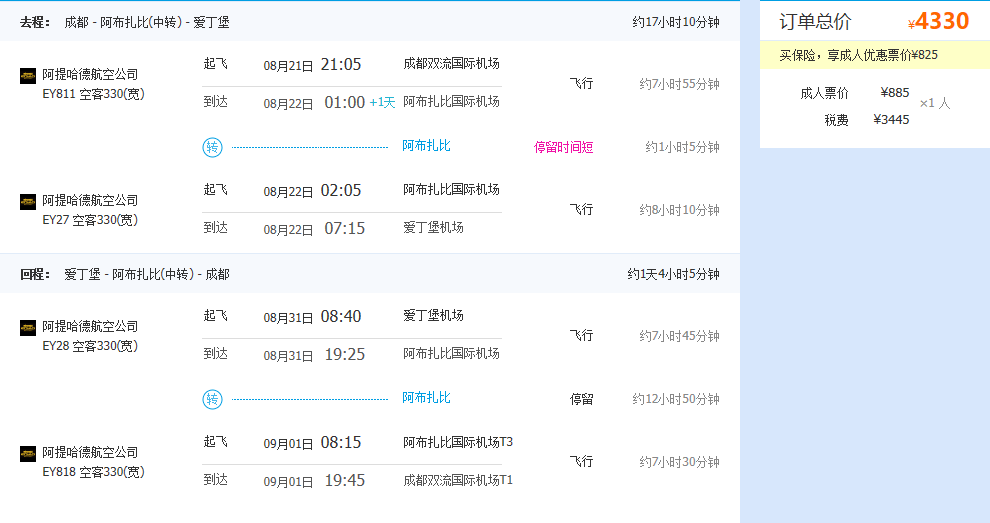Click the order total ¥4330 price
990x523 pixels.
pyautogui.click(x=938, y=21)
